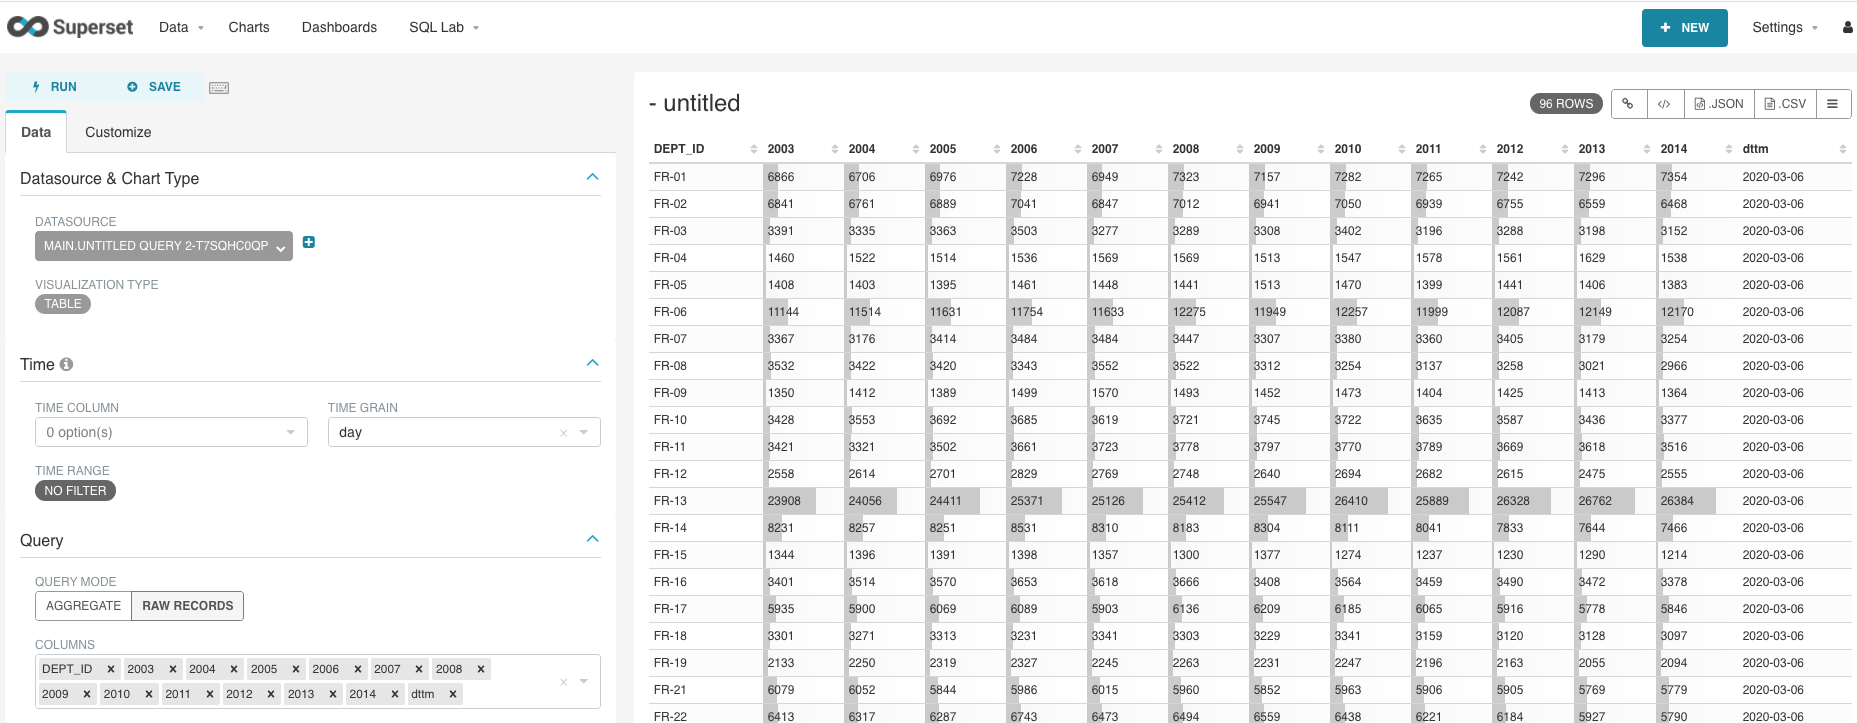The height and width of the screenshot is (723, 1857).
Task: Open the NO FILTER time range
Action: coord(75,491)
